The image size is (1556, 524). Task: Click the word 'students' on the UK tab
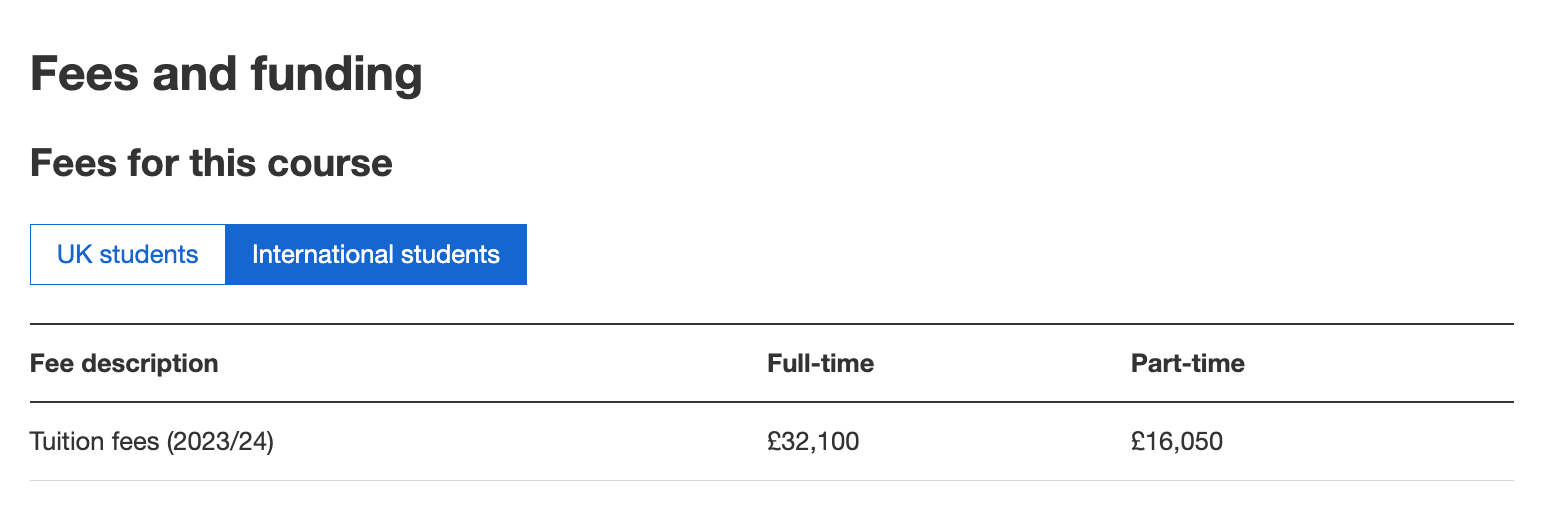(x=149, y=254)
